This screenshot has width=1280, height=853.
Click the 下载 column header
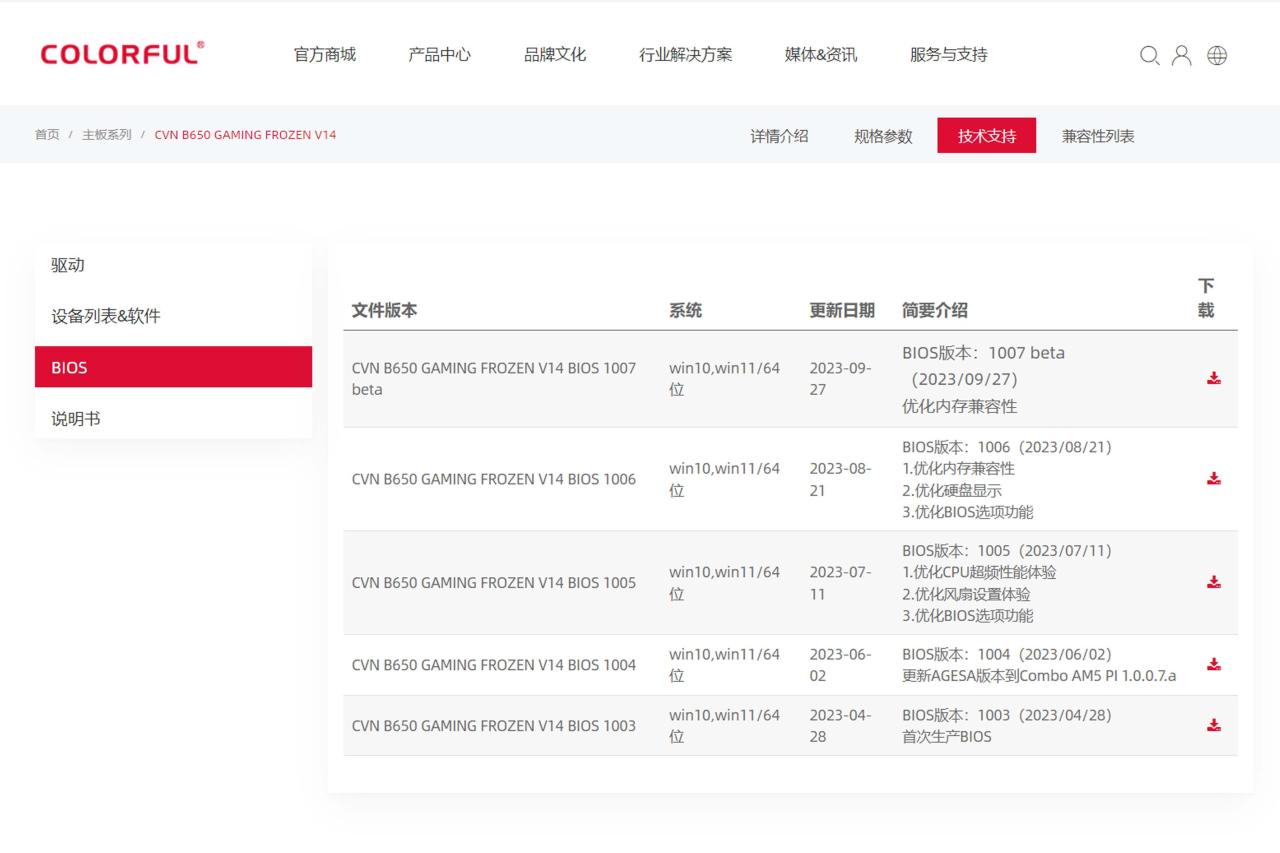tap(1206, 298)
